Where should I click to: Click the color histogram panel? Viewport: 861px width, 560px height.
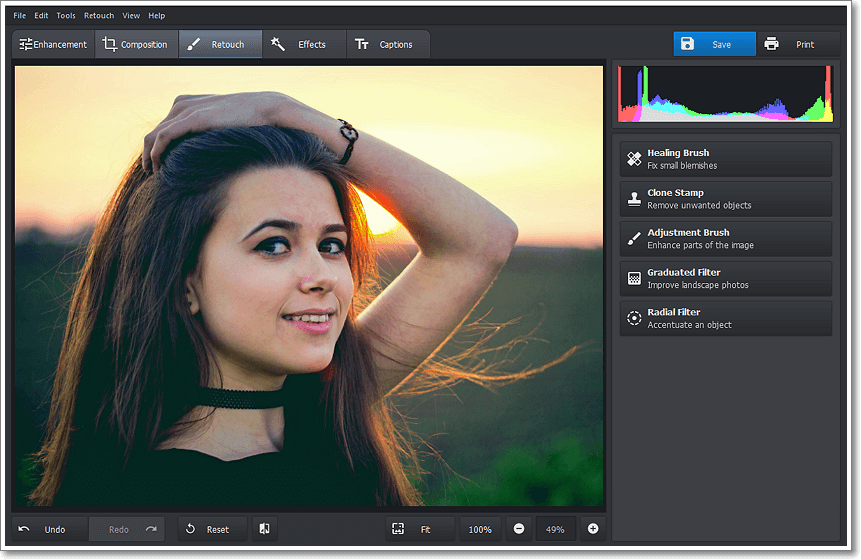[x=725, y=94]
